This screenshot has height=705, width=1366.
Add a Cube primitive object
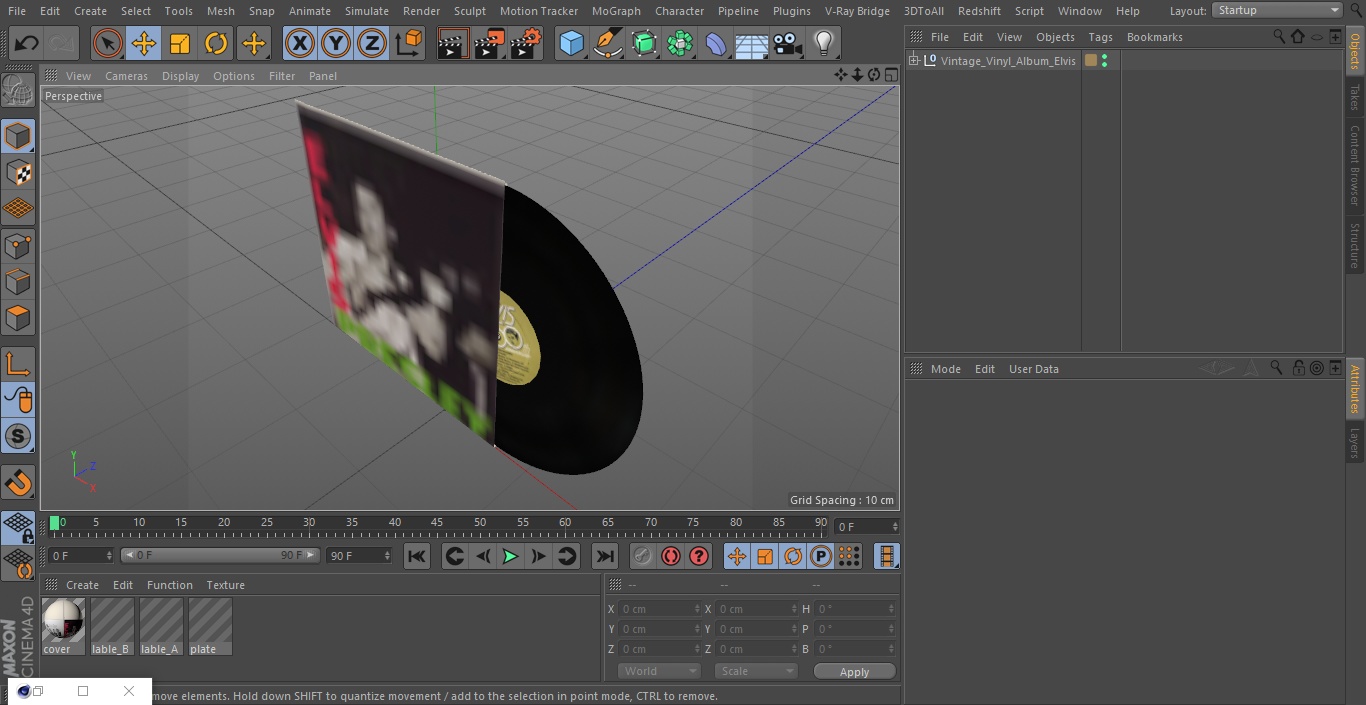pyautogui.click(x=571, y=44)
